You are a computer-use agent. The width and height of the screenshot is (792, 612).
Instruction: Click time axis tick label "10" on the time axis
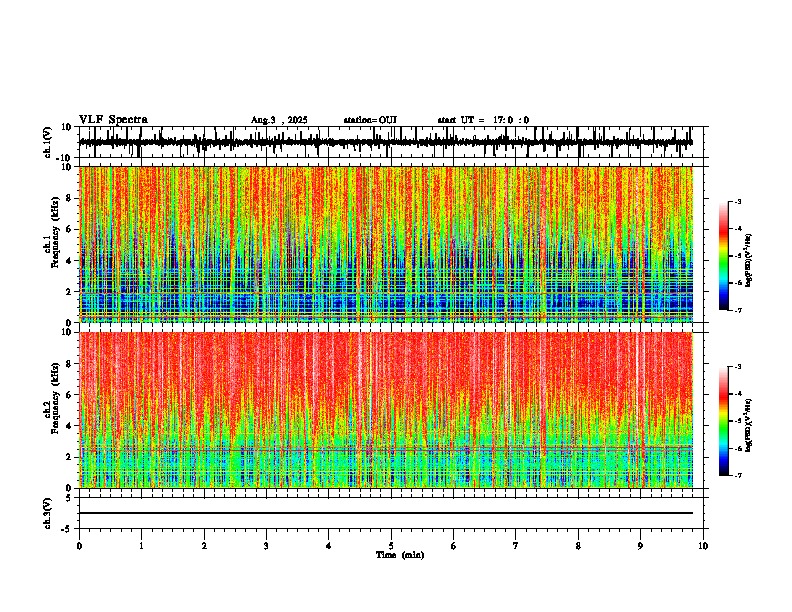click(x=703, y=546)
